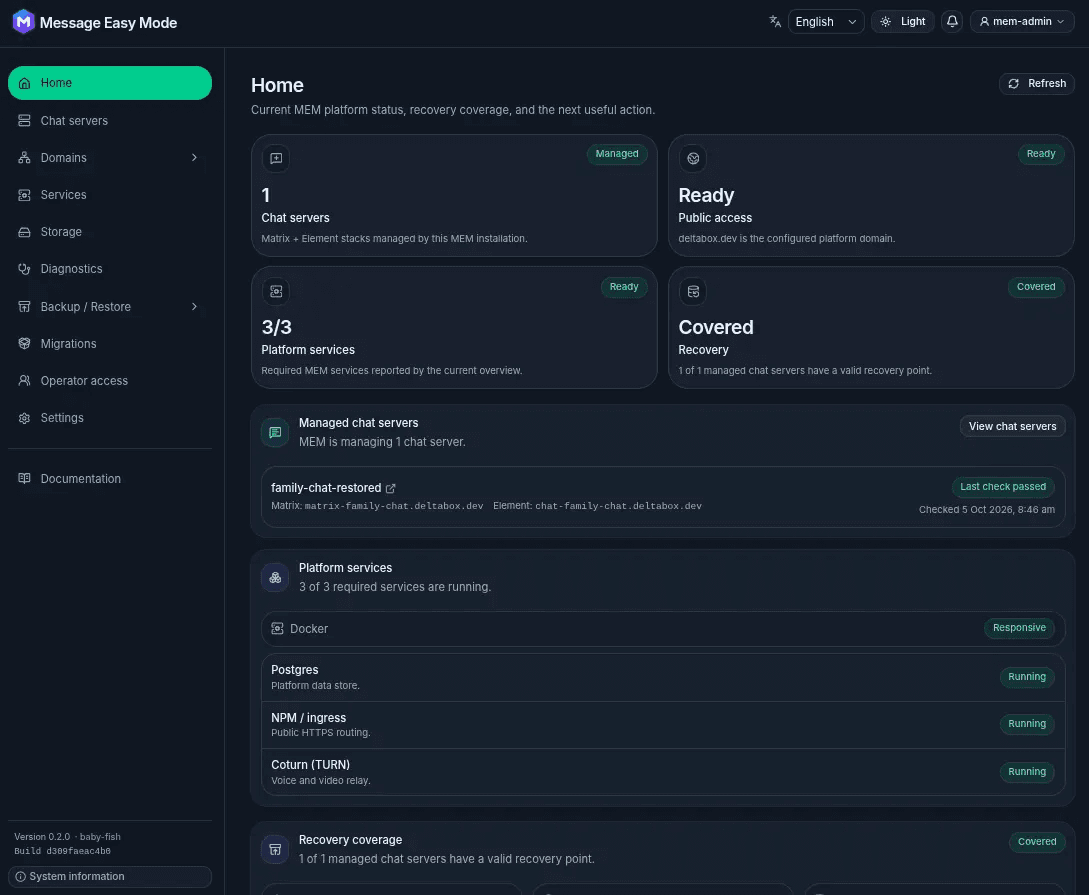Click Ready badge on Public access card
Viewport: 1089px width, 895px height.
(1040, 153)
